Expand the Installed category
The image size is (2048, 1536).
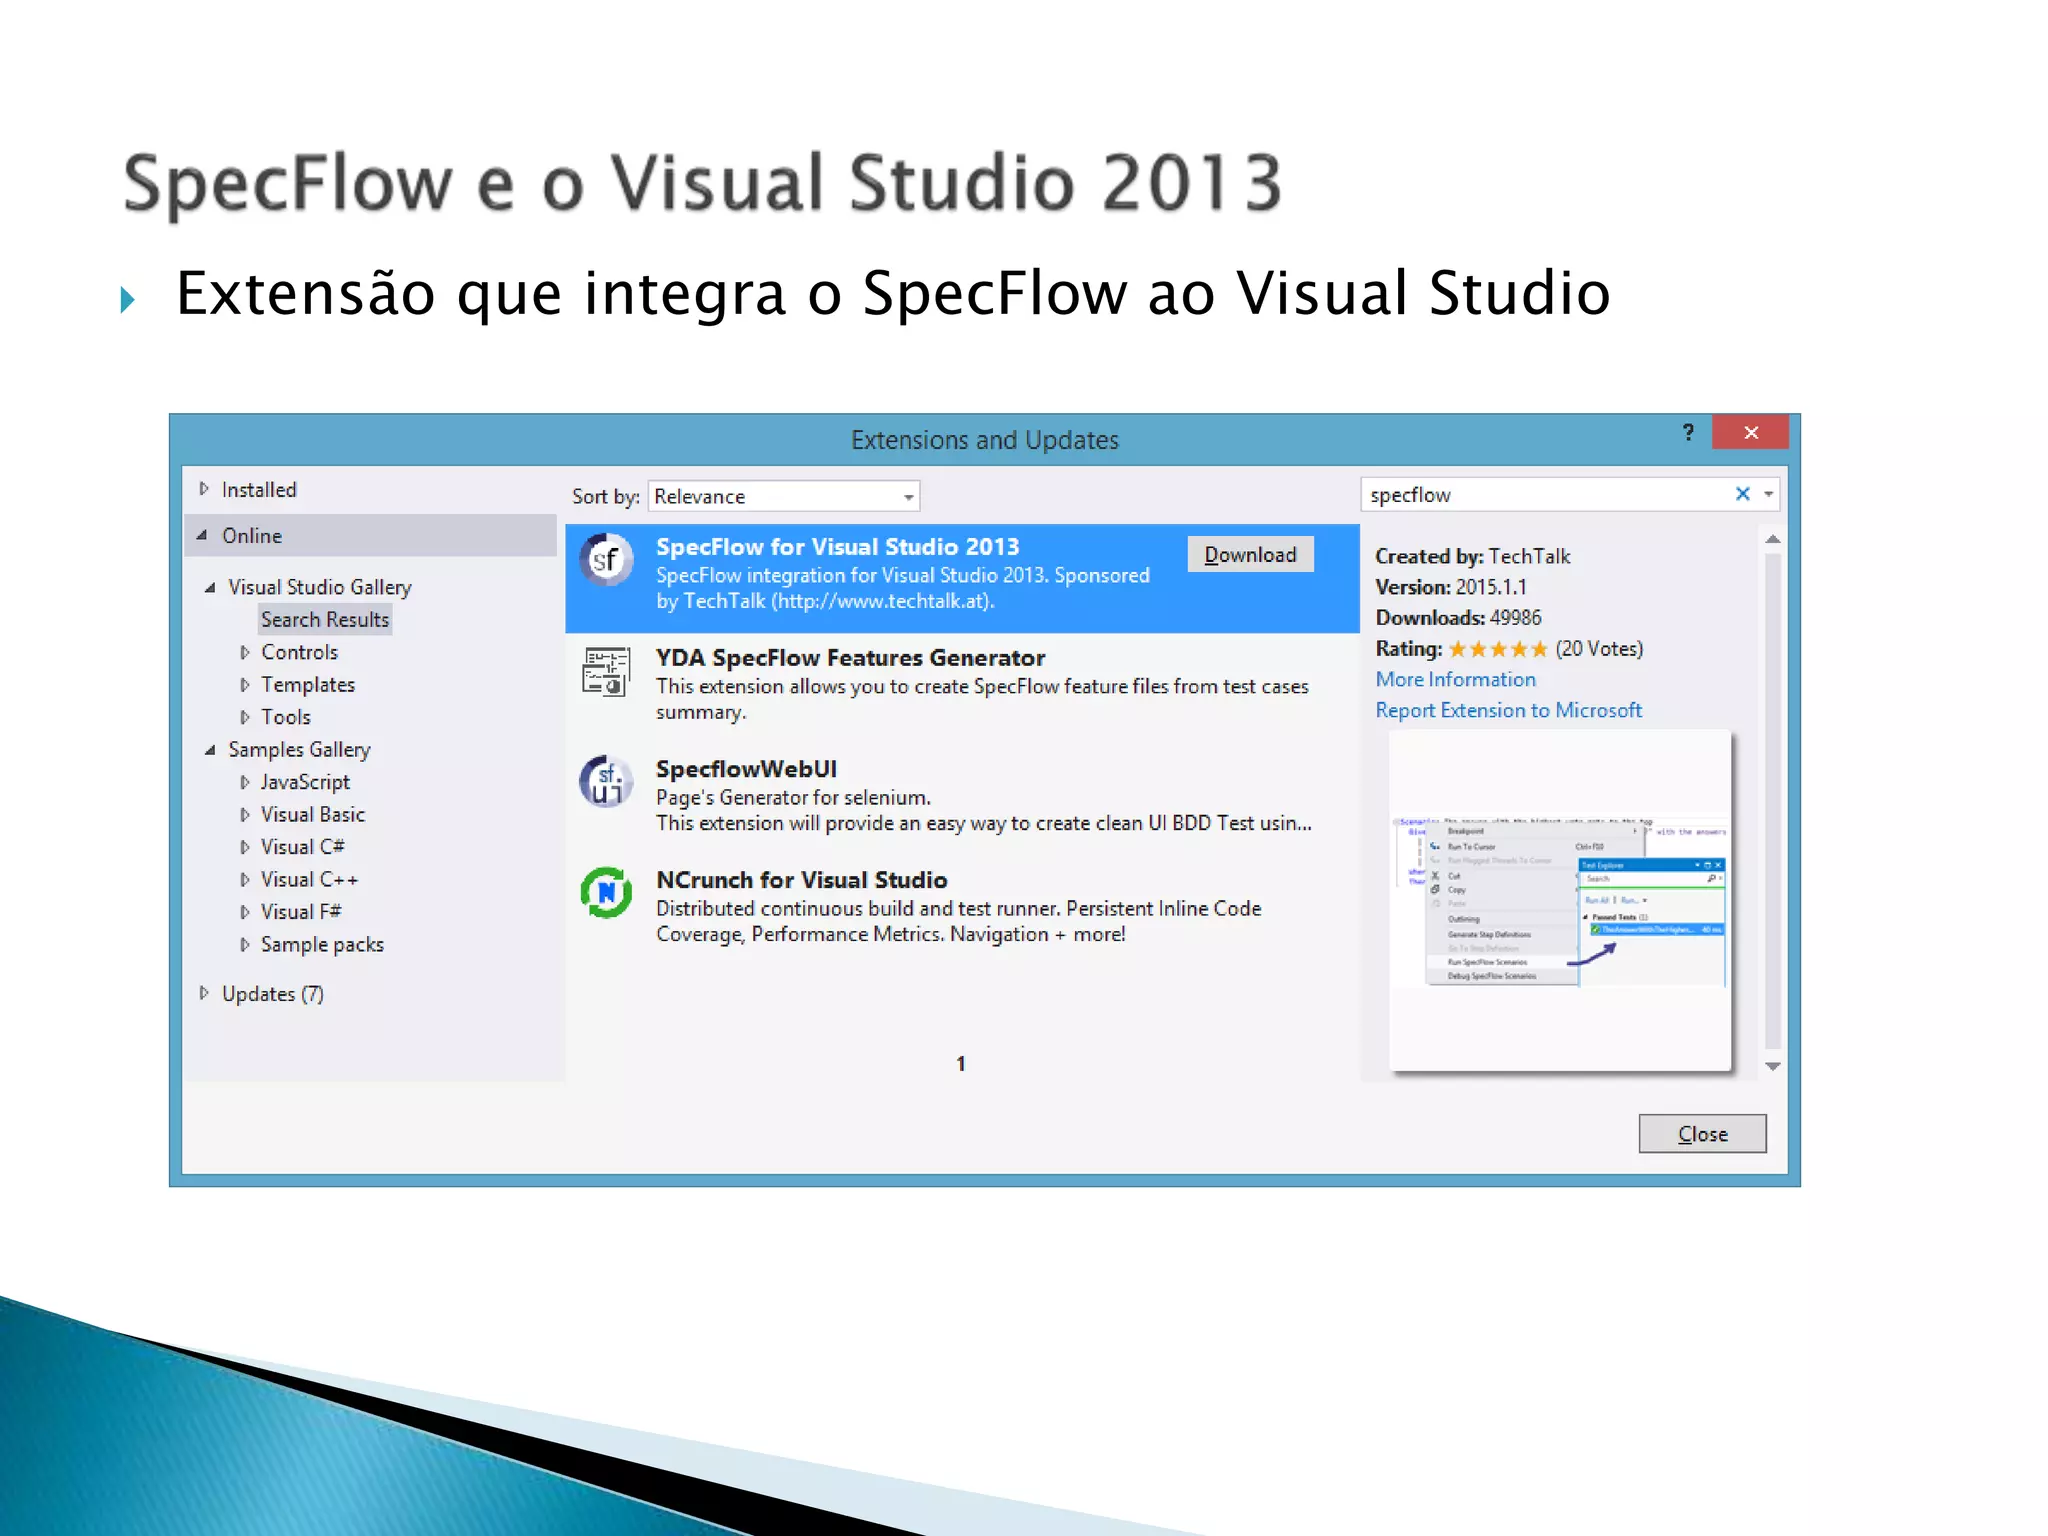click(204, 489)
